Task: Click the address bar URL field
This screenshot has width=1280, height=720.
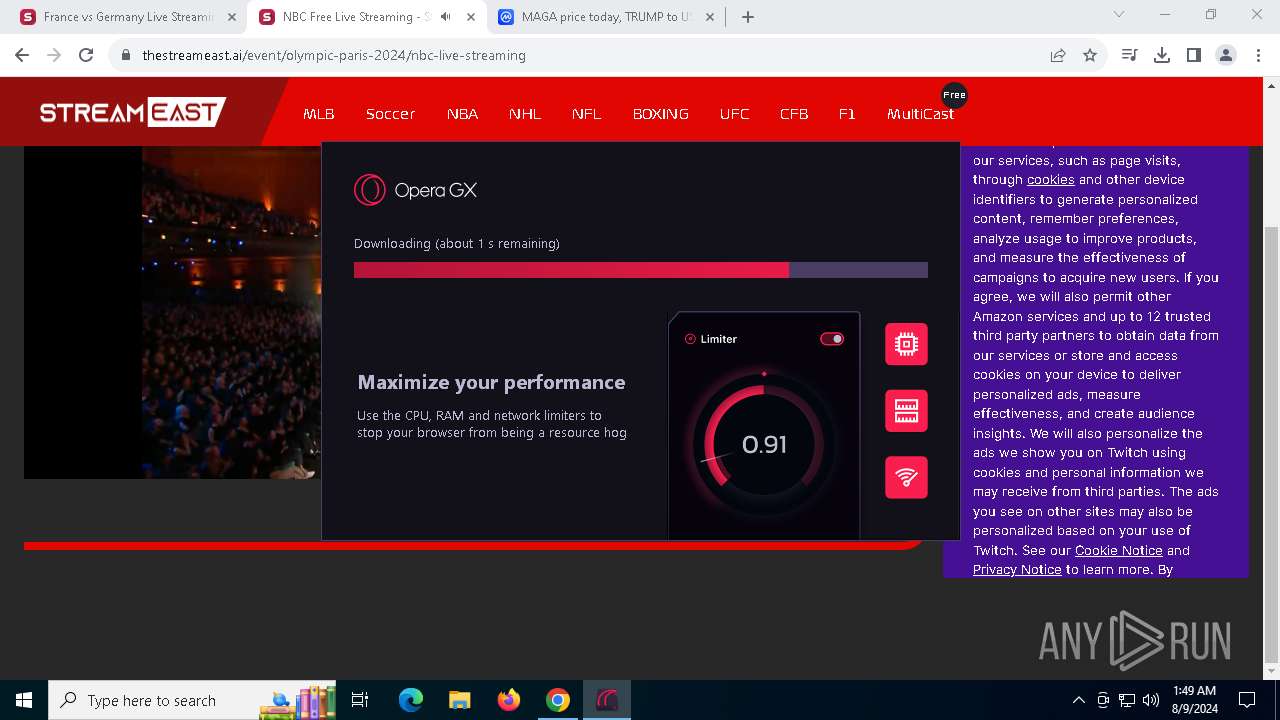Action: pos(577,55)
